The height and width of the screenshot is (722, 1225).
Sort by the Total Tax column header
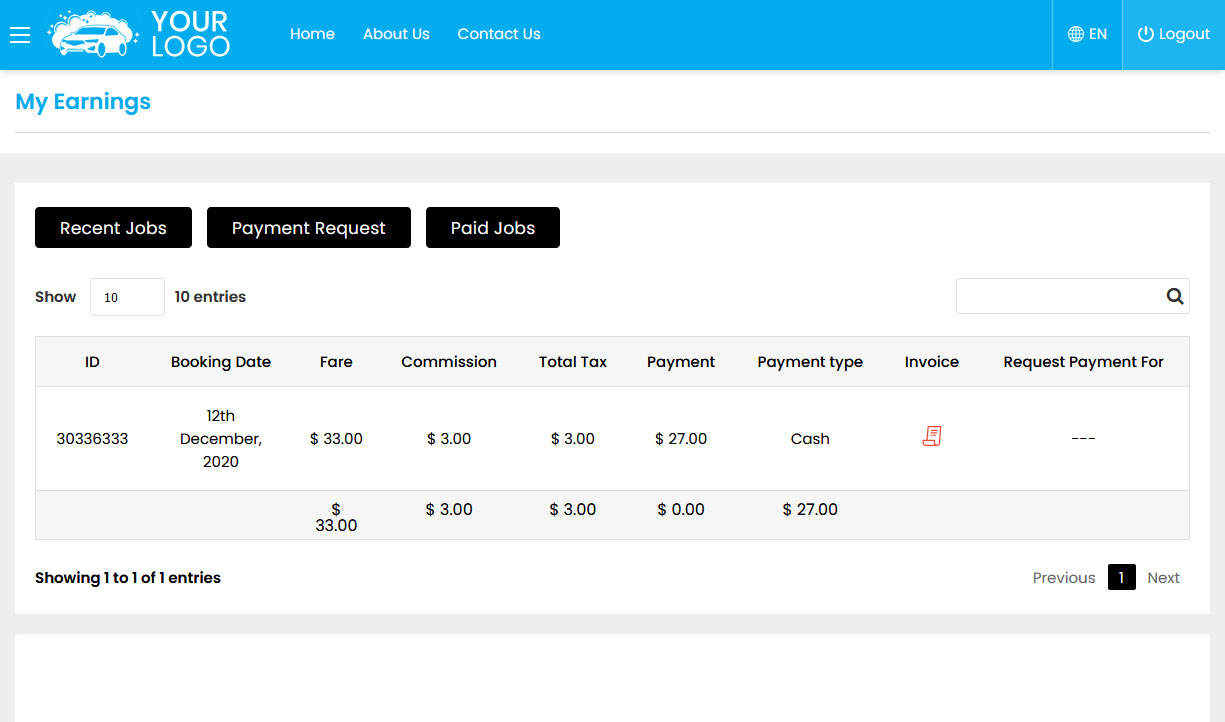[573, 362]
